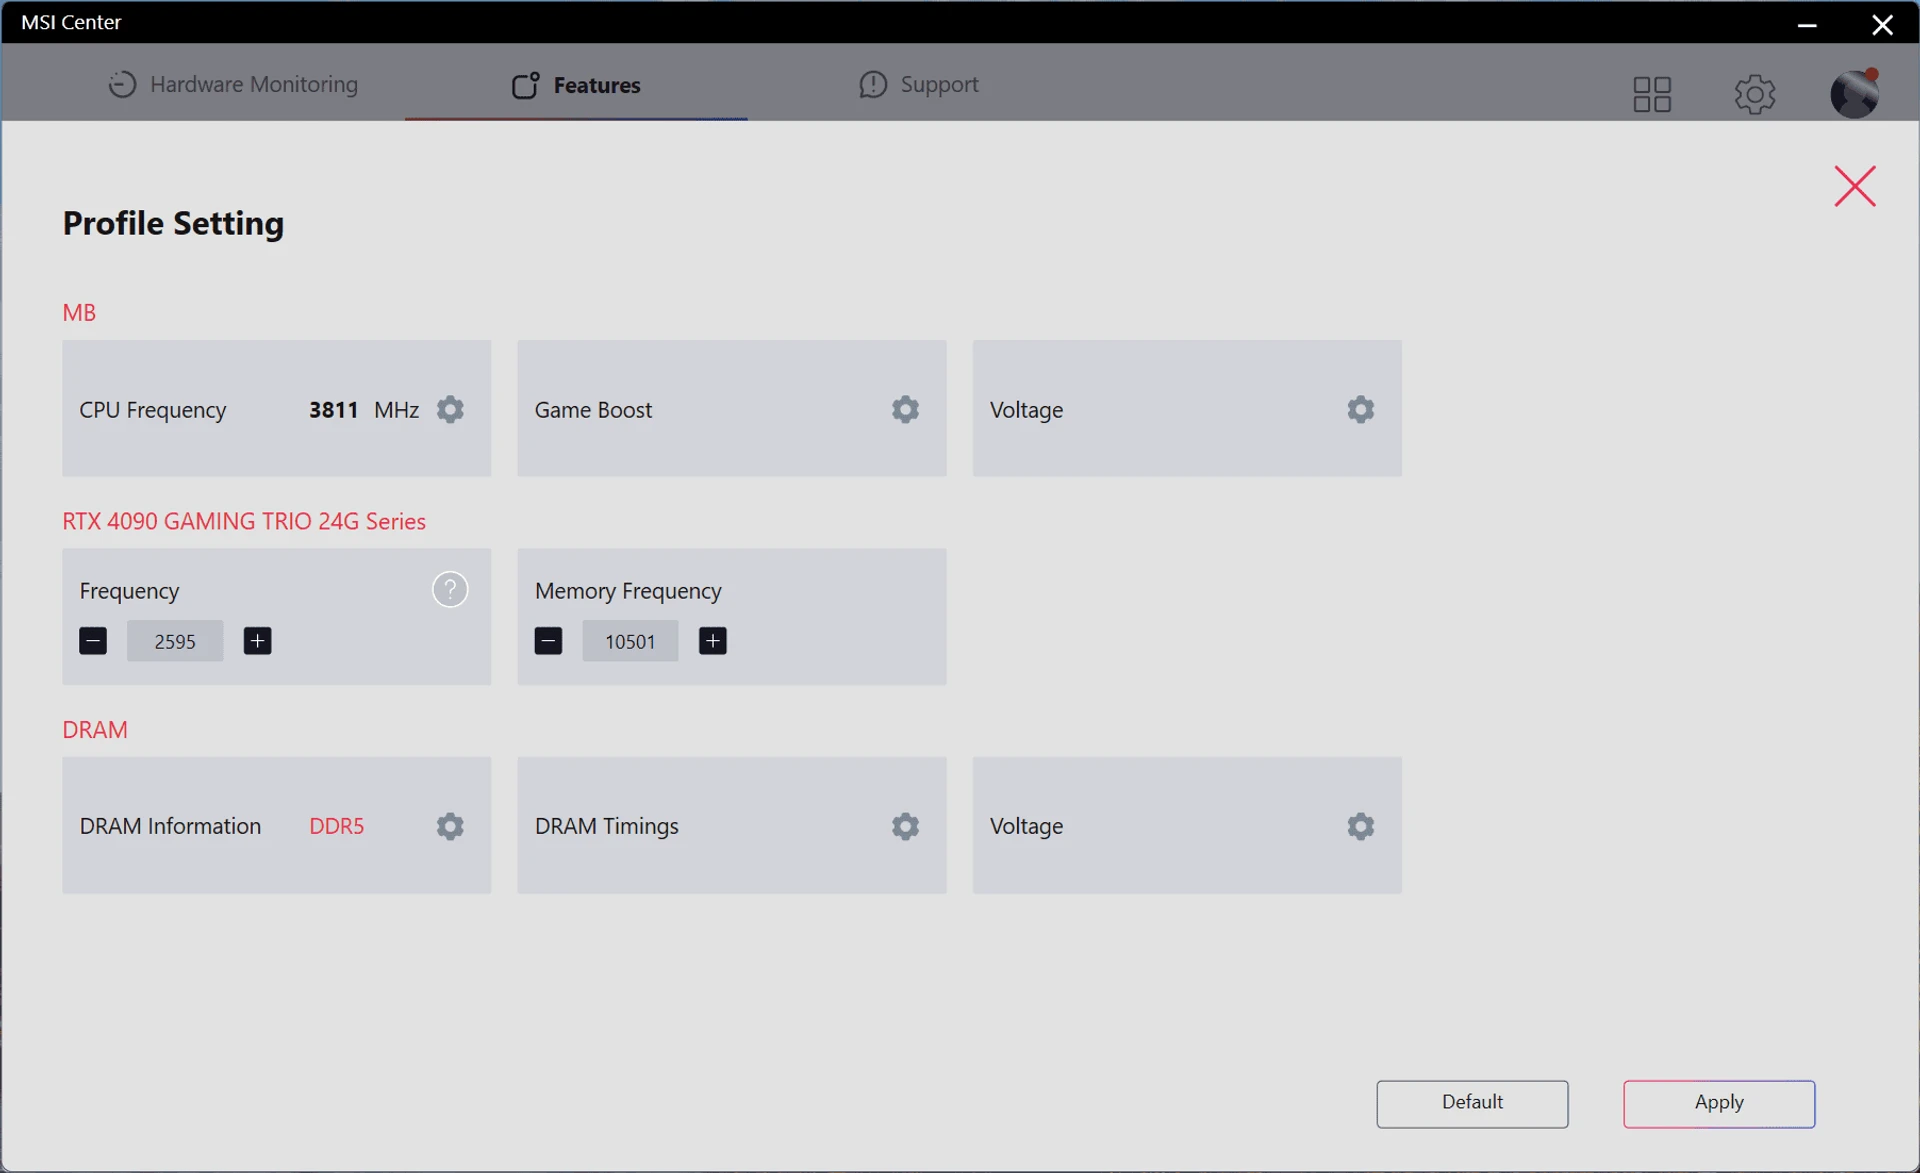Click the red MB section heading
Viewport: 1920px width, 1173px height.
(x=79, y=312)
